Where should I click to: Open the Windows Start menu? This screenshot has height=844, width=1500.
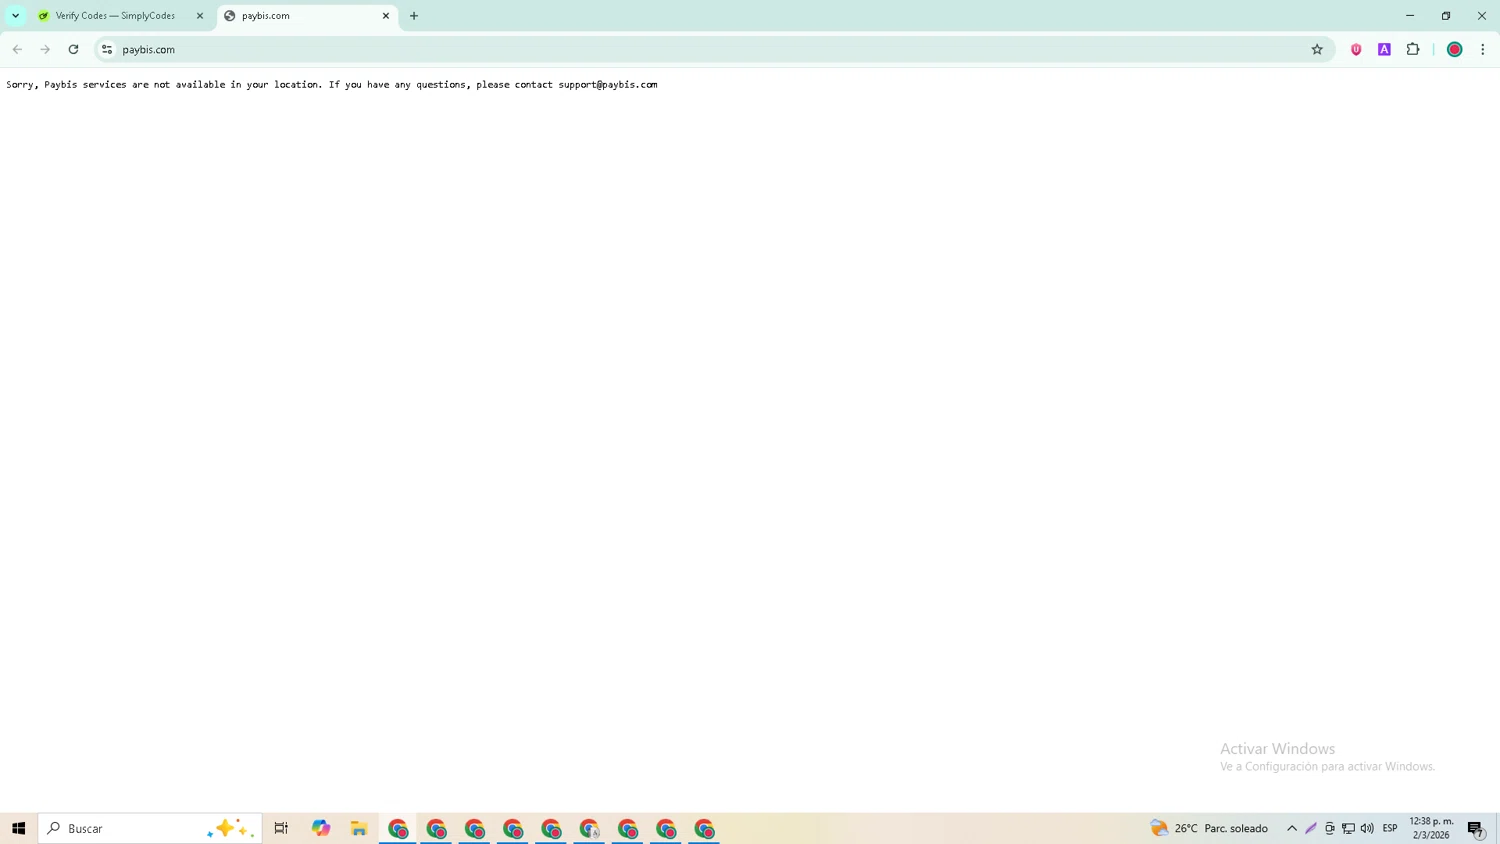tap(18, 828)
